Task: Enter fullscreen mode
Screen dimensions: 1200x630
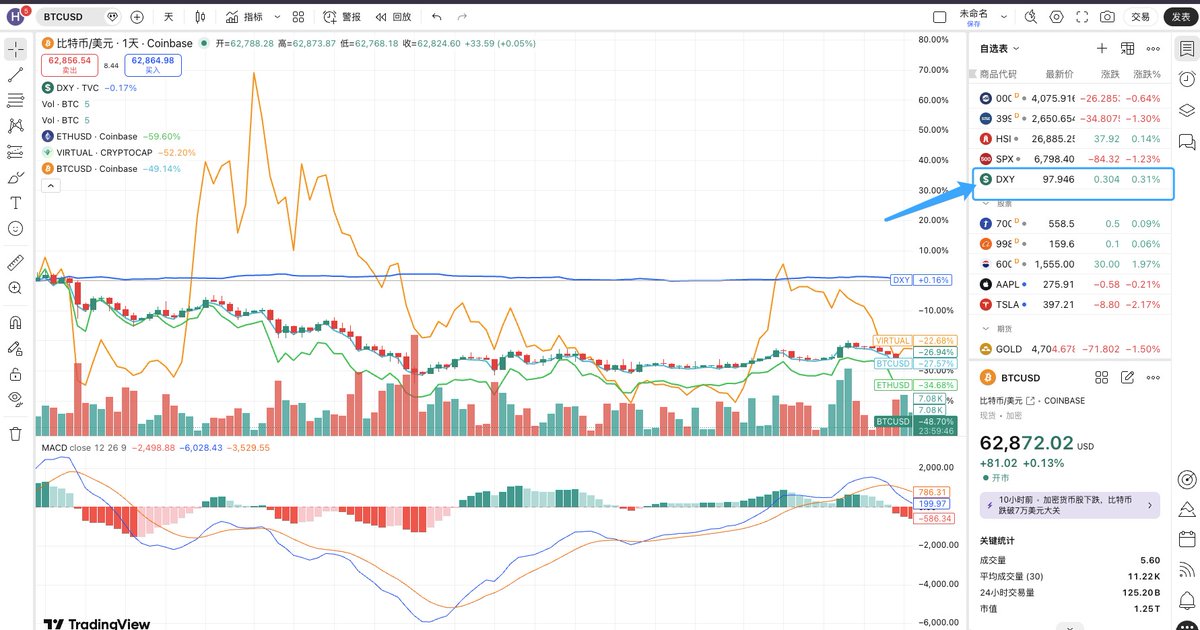Action: (1082, 17)
